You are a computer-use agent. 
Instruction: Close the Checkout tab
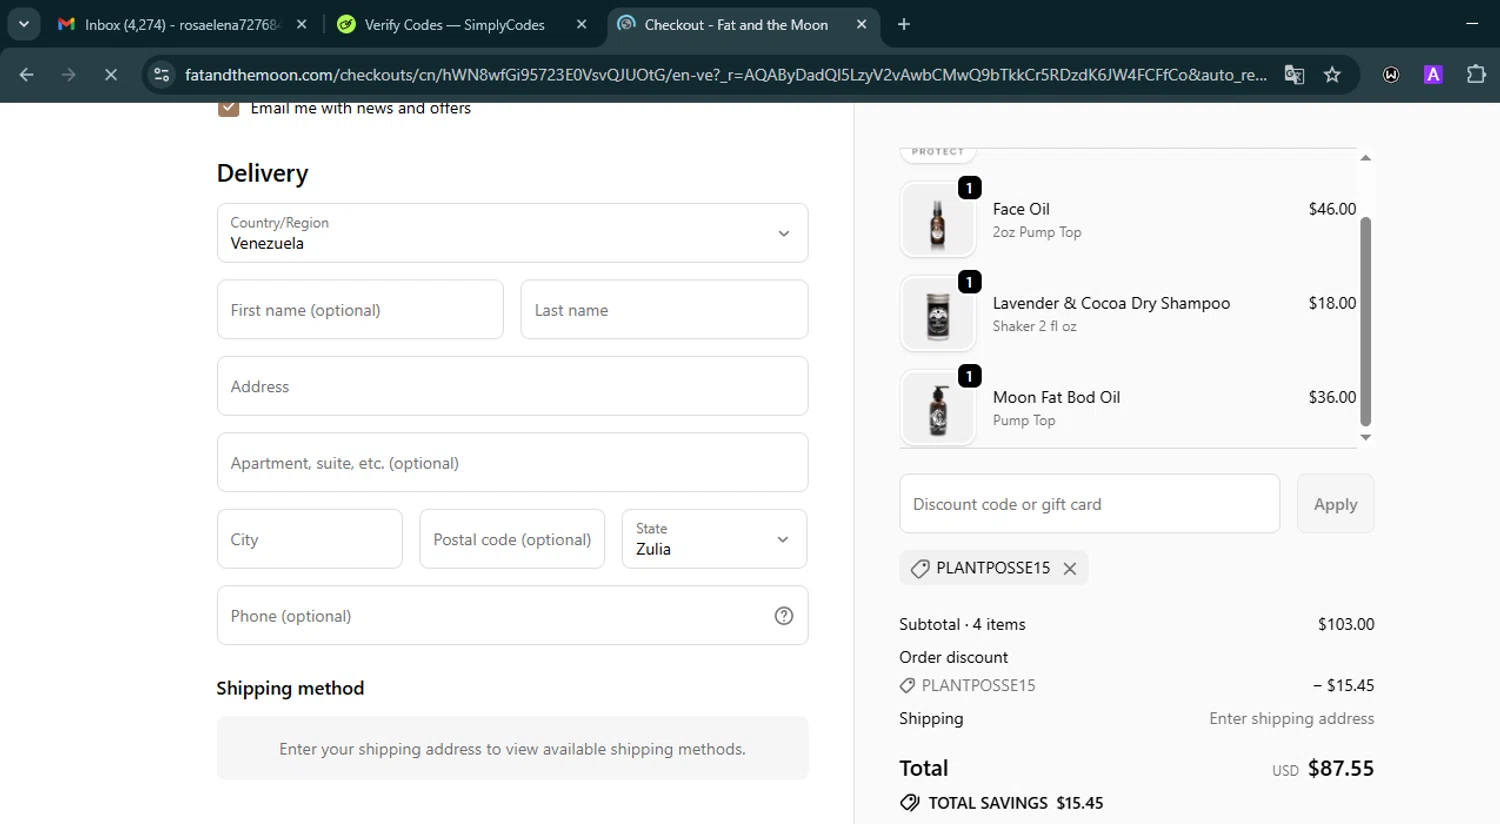coord(861,24)
